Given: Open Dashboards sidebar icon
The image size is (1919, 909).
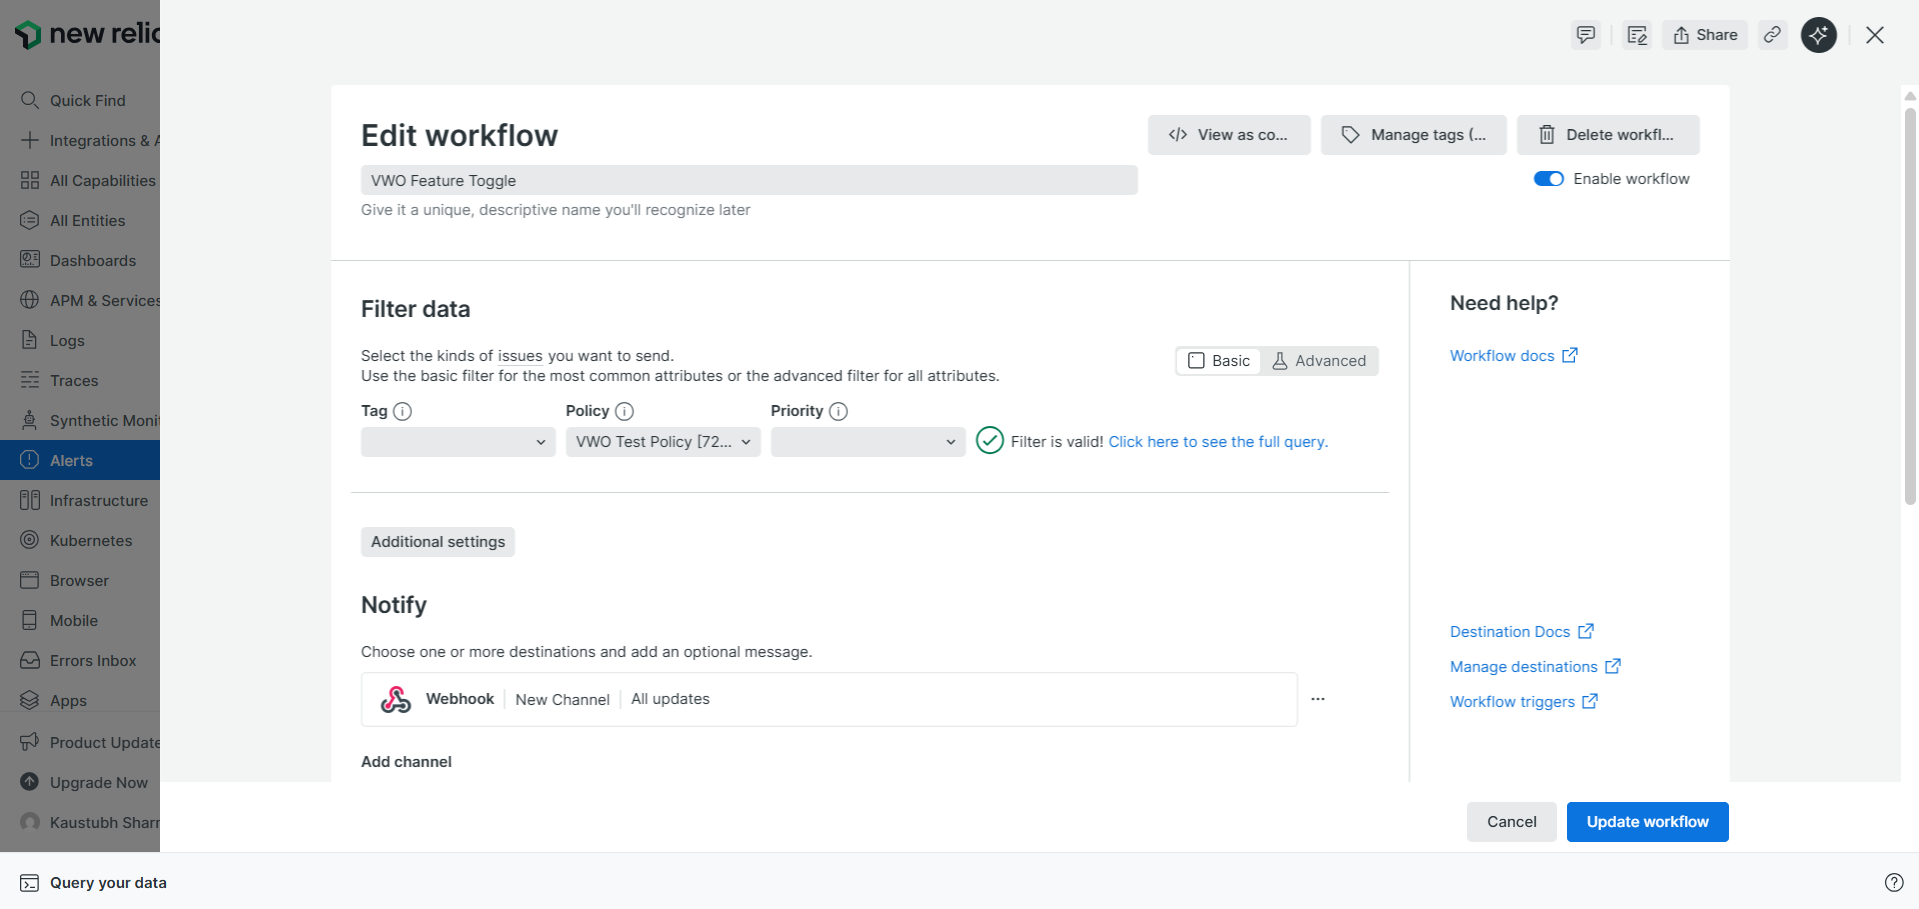Looking at the screenshot, I should (30, 260).
